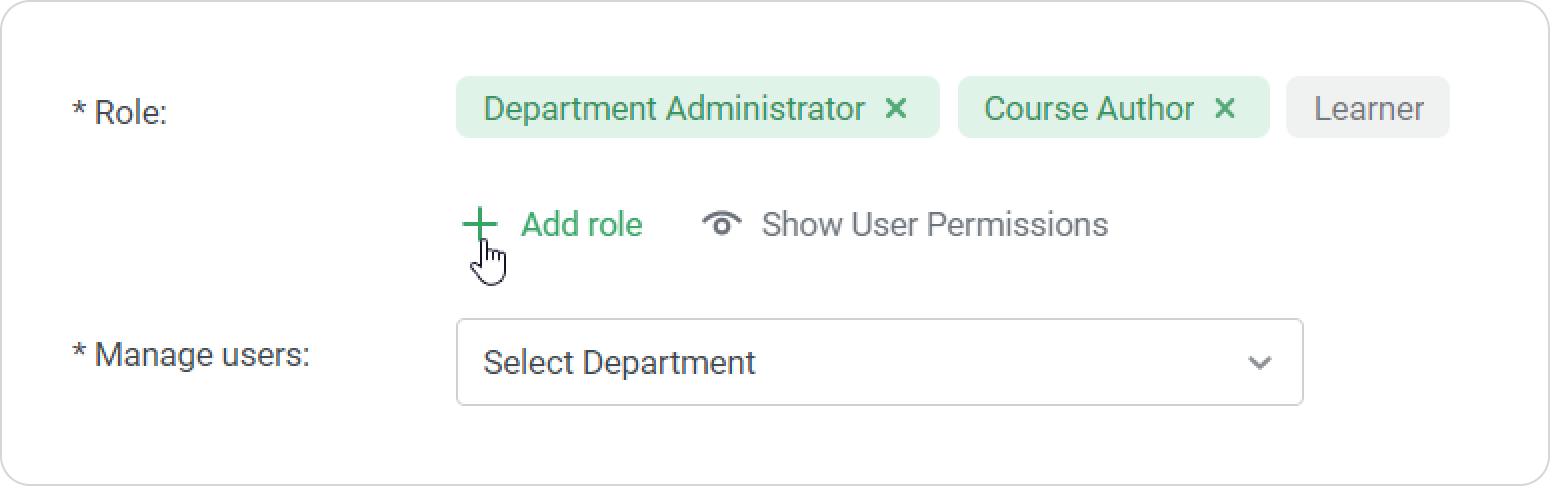The image size is (1550, 486).
Task: Remove the Department Administrator role tag
Action: pos(896,108)
